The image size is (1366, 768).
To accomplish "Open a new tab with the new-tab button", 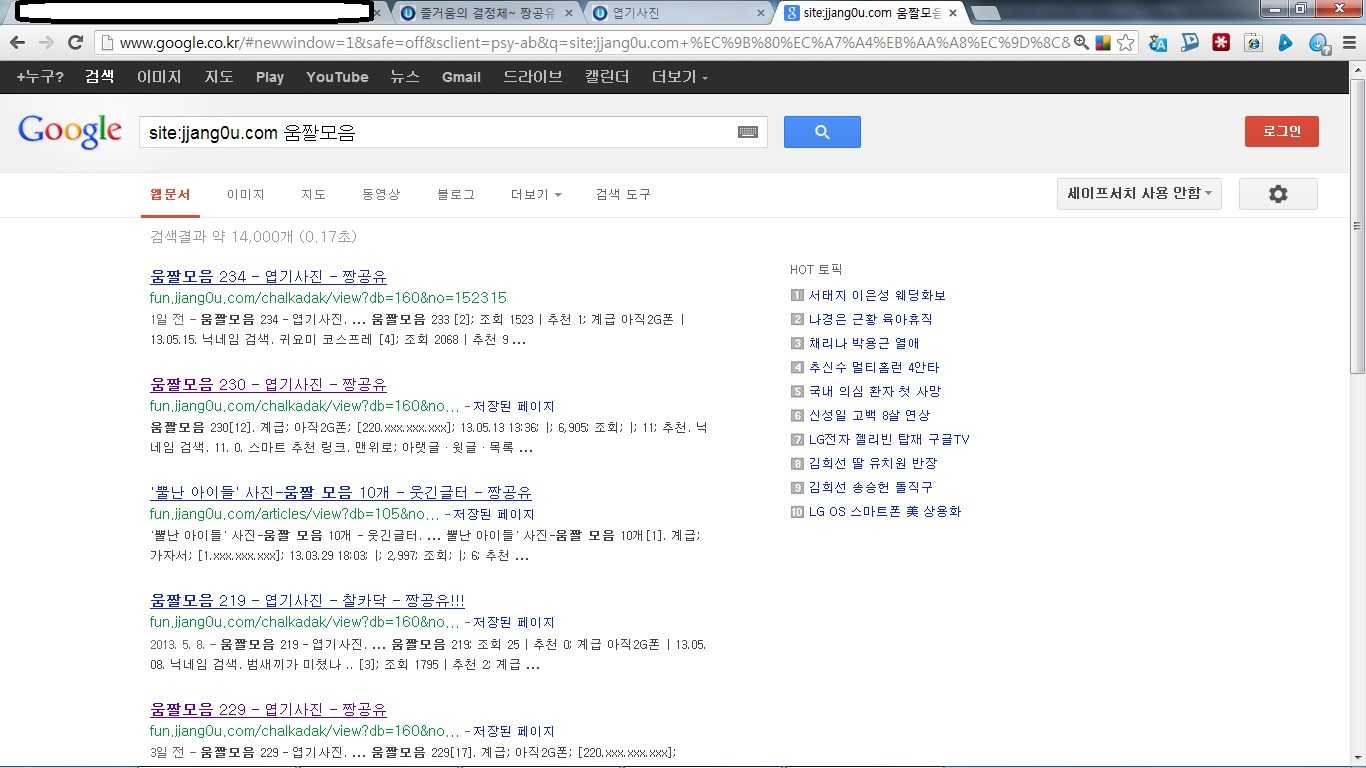I will [x=986, y=13].
